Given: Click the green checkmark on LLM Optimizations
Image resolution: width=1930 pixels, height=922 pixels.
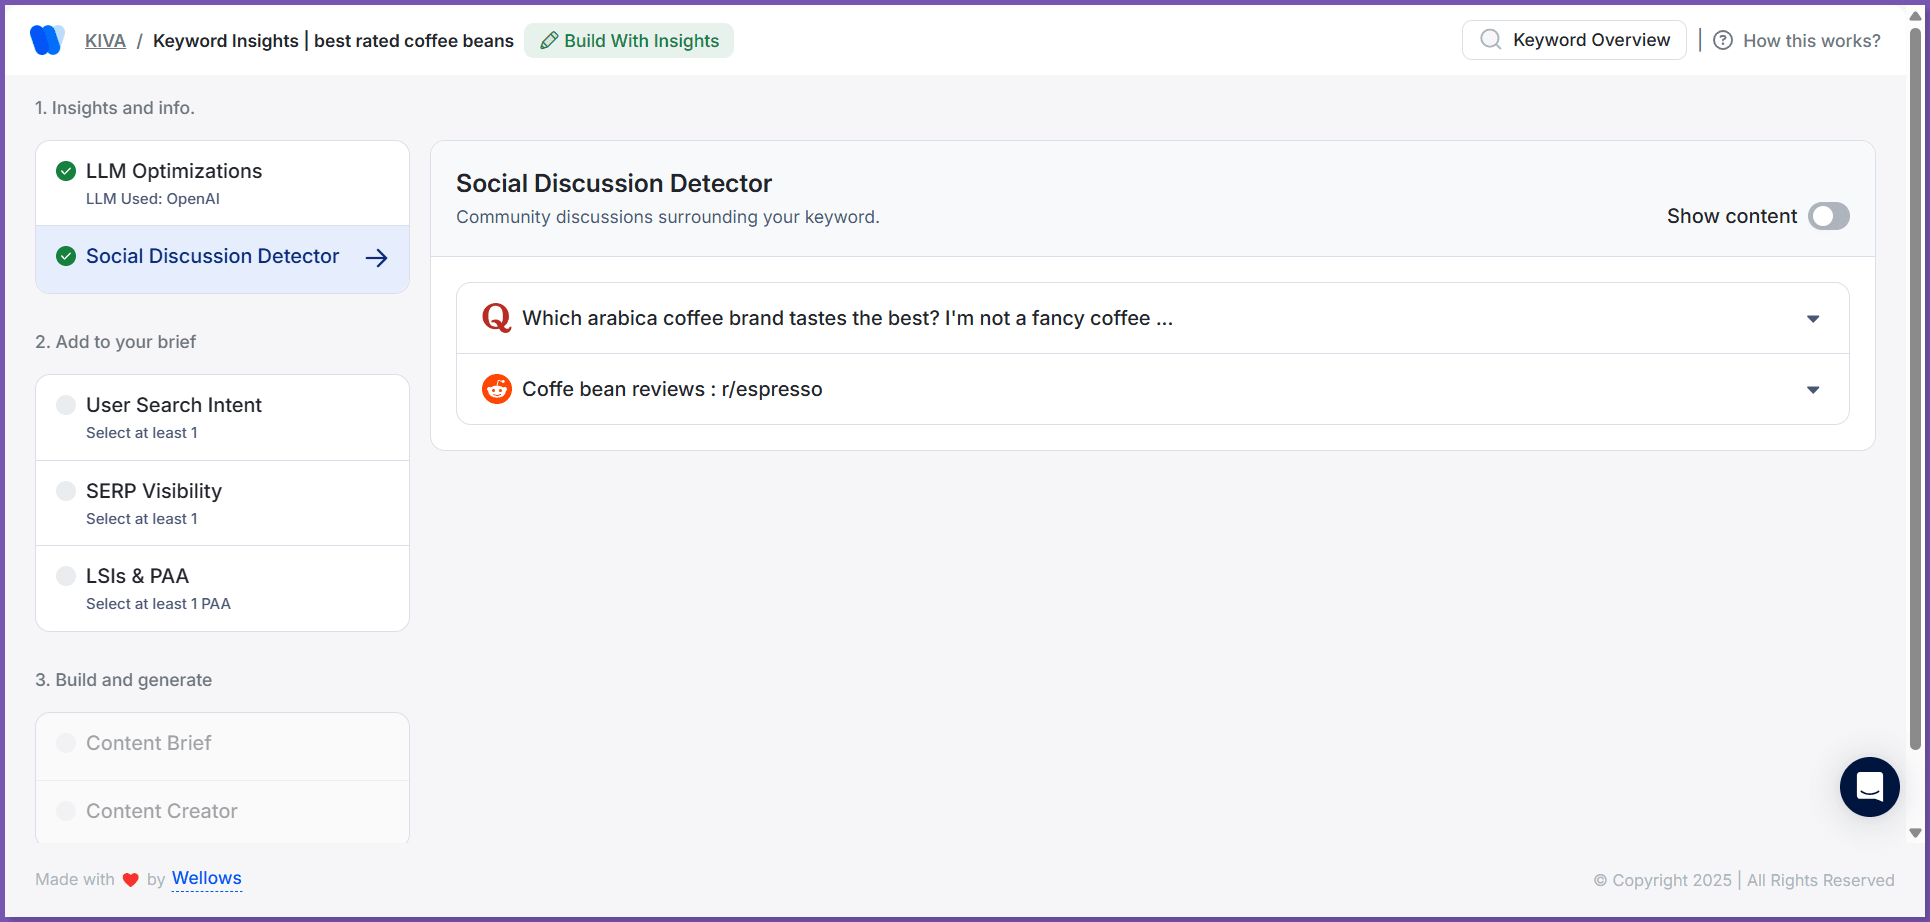Looking at the screenshot, I should click(x=66, y=171).
